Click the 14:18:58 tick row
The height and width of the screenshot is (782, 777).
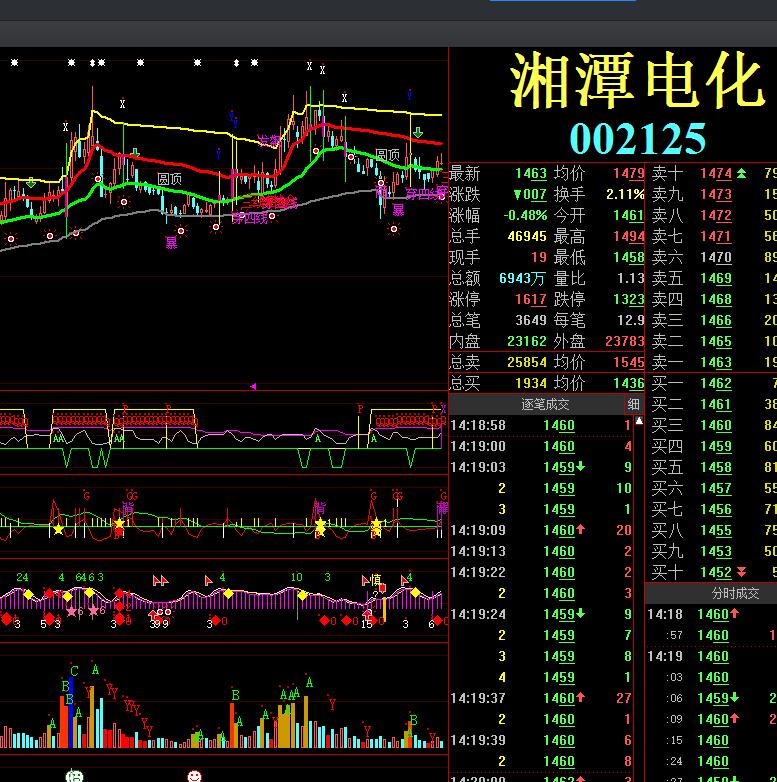pyautogui.click(x=541, y=425)
